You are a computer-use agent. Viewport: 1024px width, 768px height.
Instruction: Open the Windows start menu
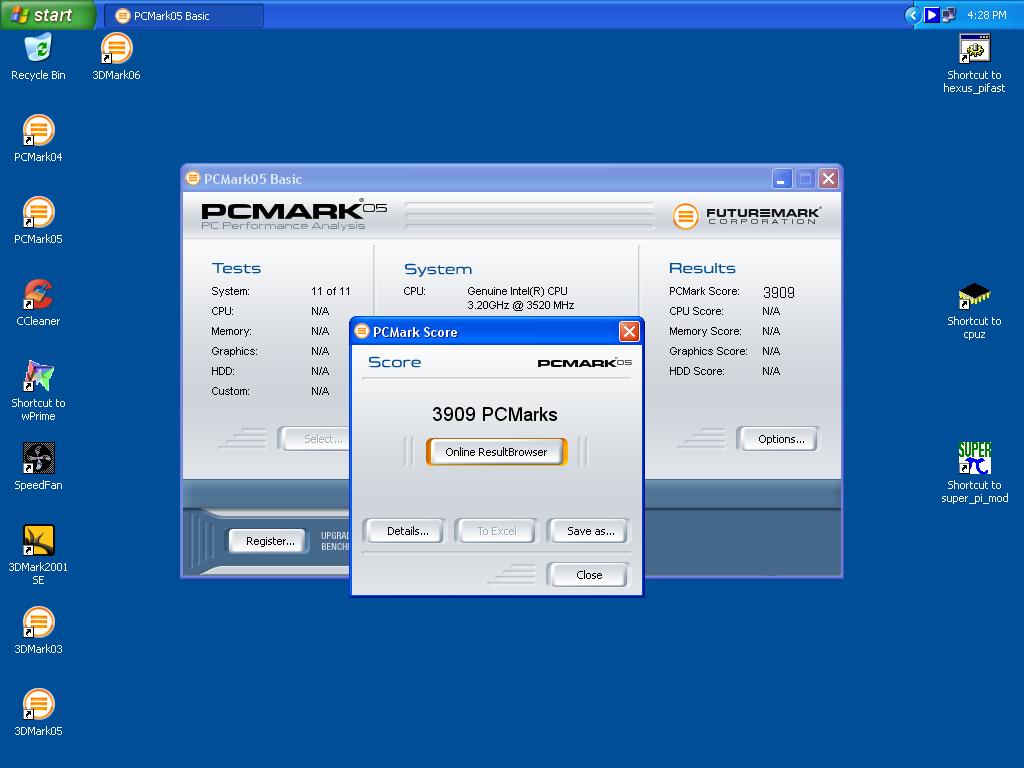[x=47, y=15]
